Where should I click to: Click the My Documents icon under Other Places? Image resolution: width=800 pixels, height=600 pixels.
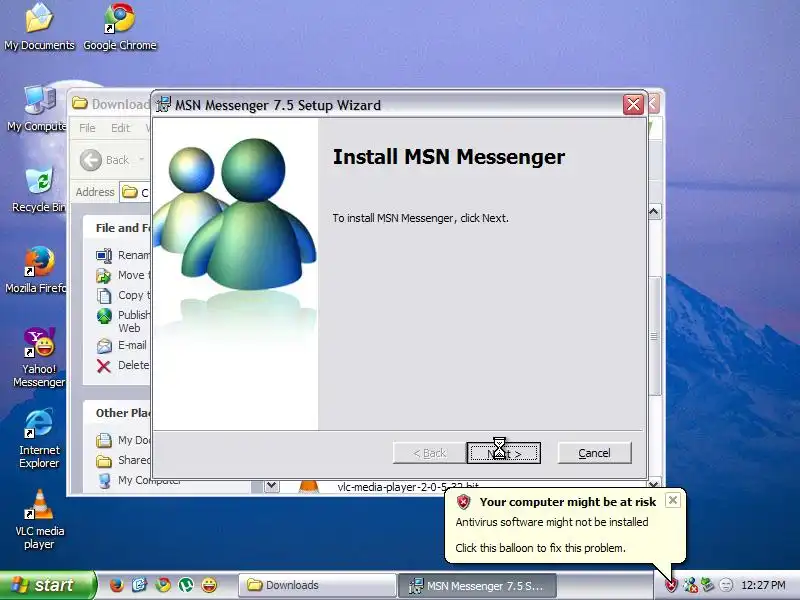[x=104, y=440]
